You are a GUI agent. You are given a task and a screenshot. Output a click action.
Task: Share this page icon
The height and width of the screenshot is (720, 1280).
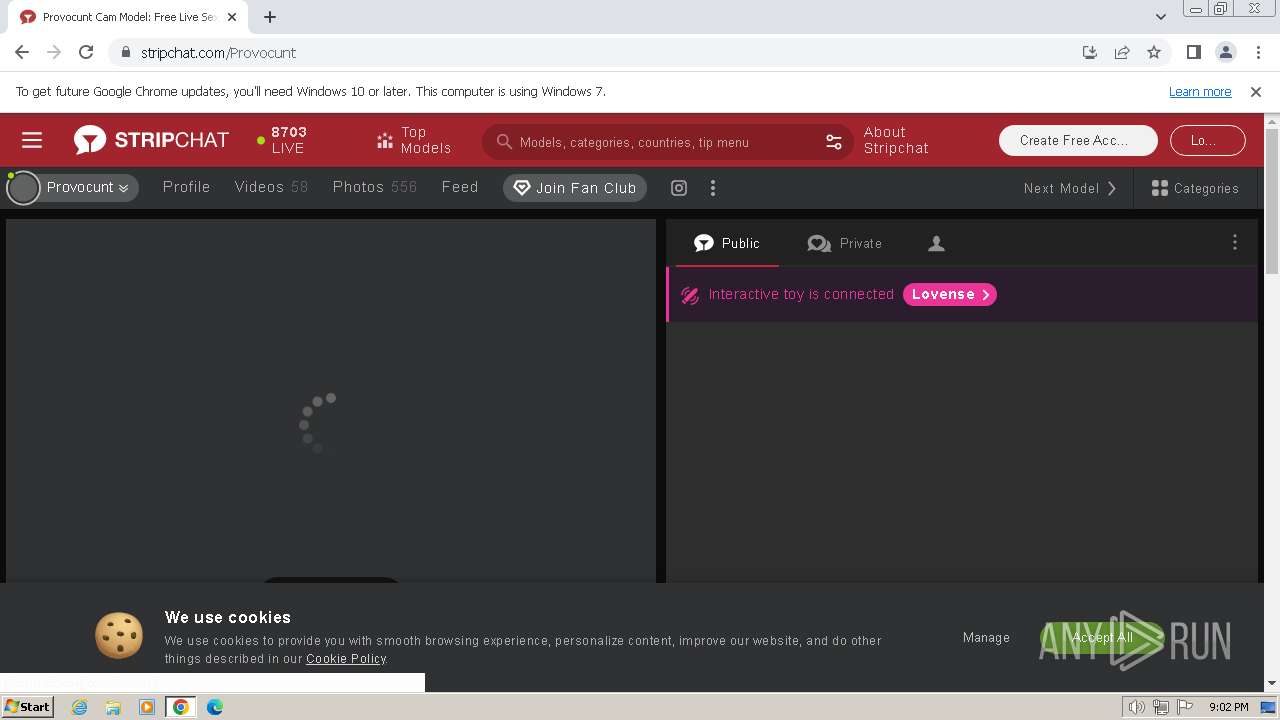pyautogui.click(x=1122, y=52)
